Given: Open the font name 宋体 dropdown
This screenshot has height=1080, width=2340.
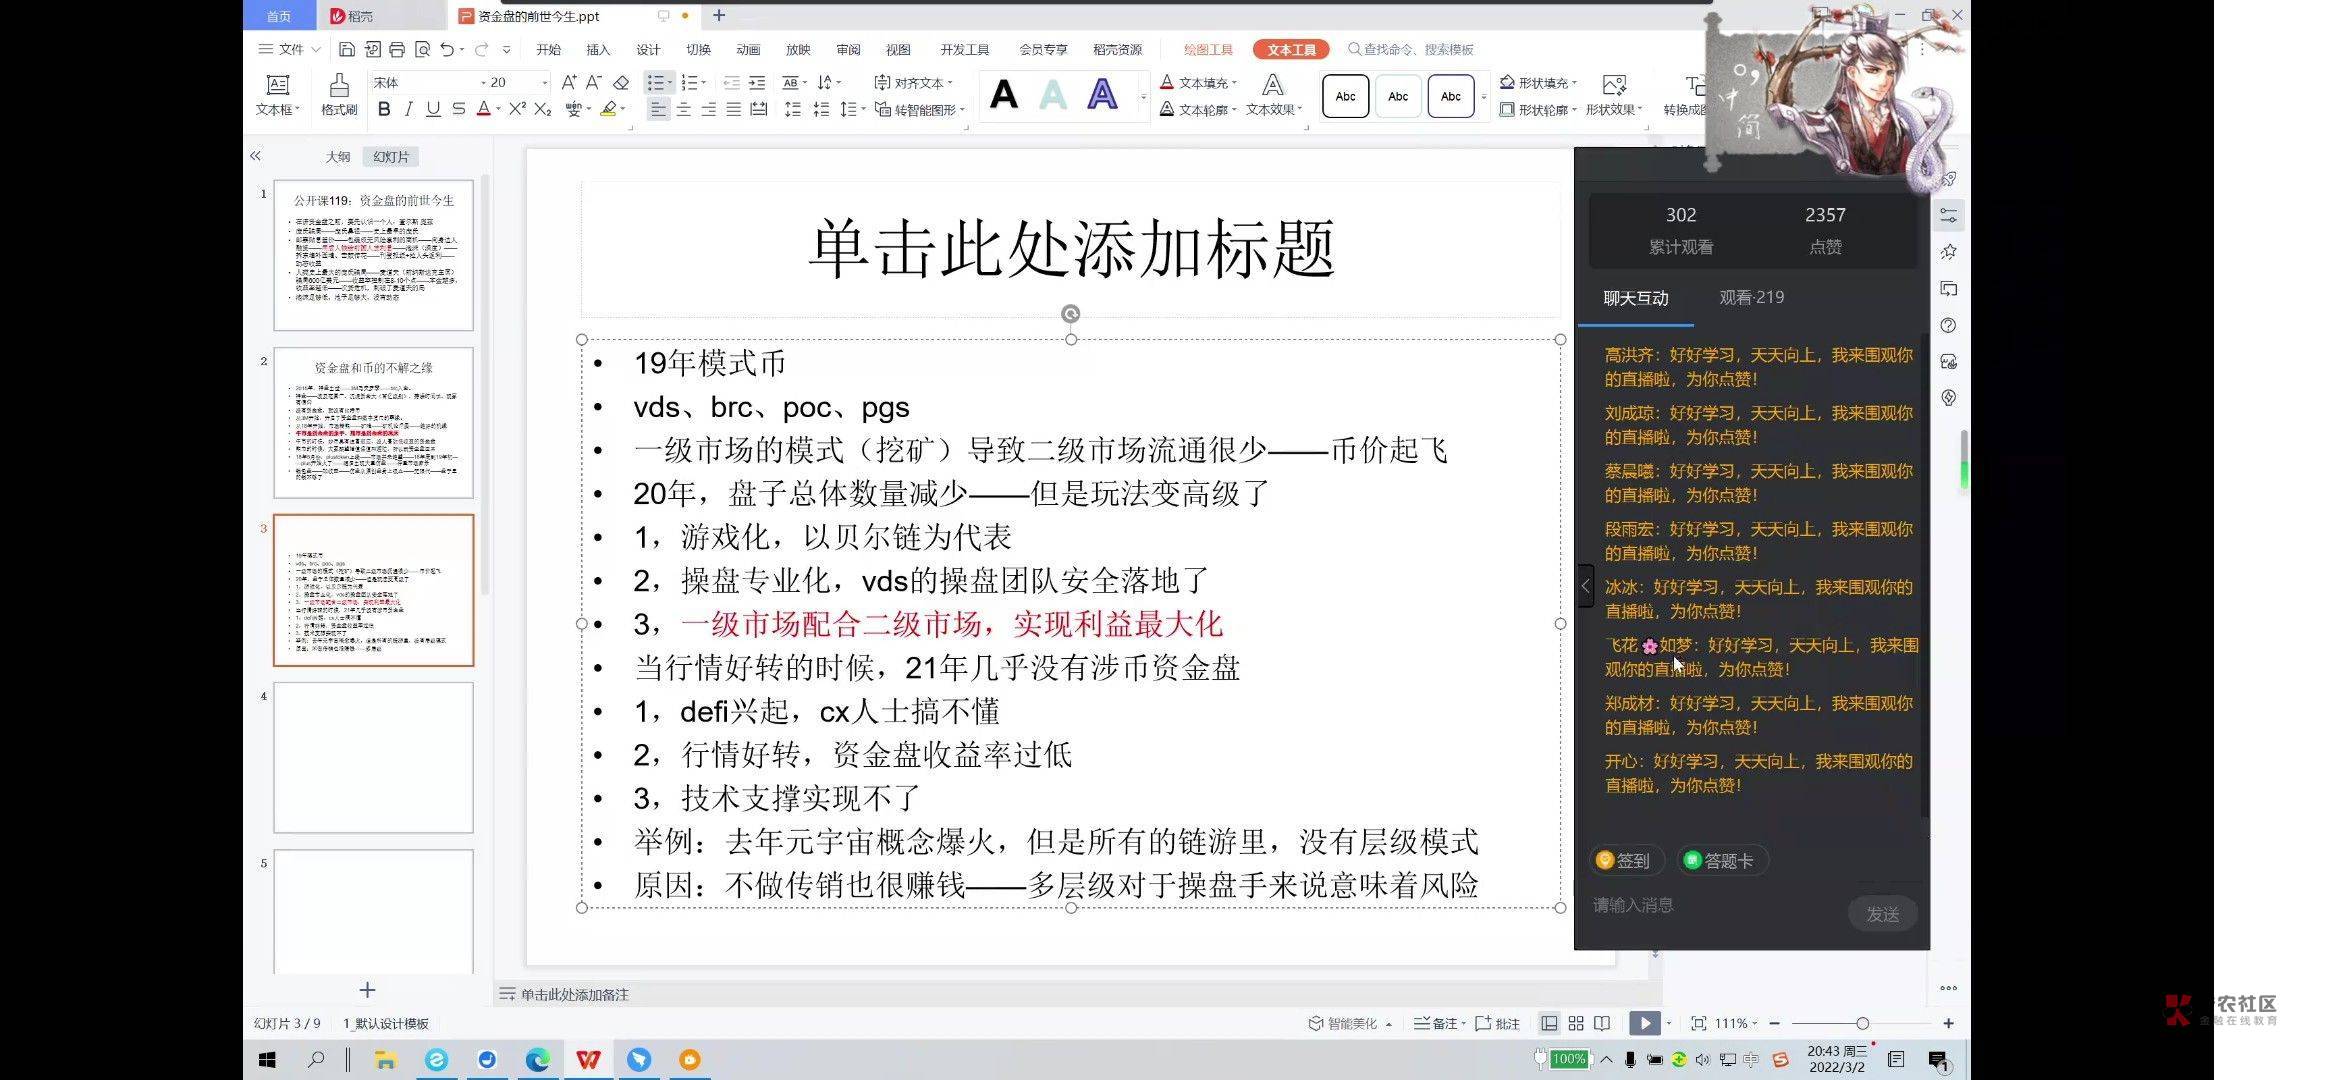Looking at the screenshot, I should point(483,83).
